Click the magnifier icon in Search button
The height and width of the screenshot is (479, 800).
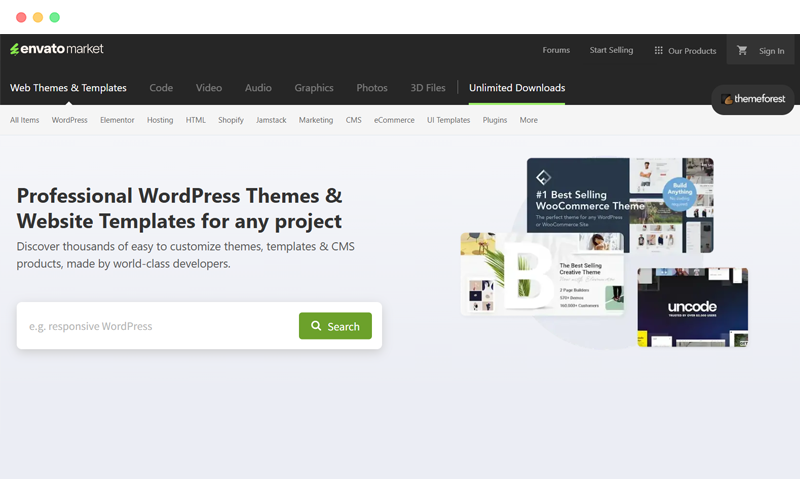[x=316, y=325]
